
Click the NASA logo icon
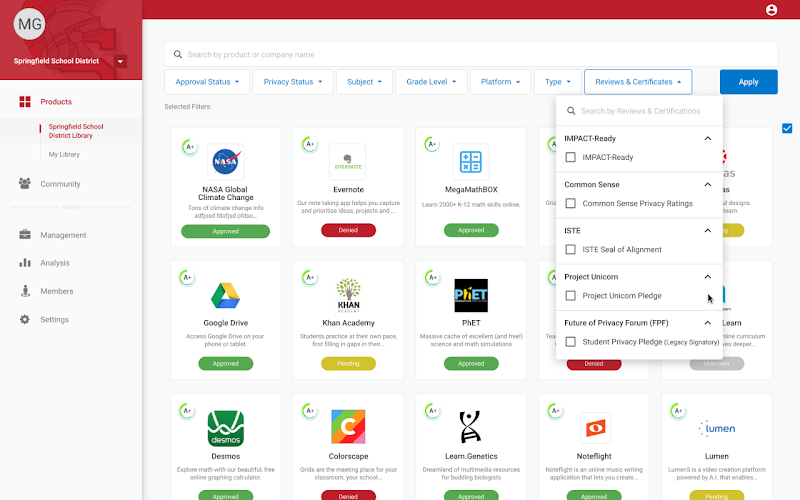[x=226, y=162]
